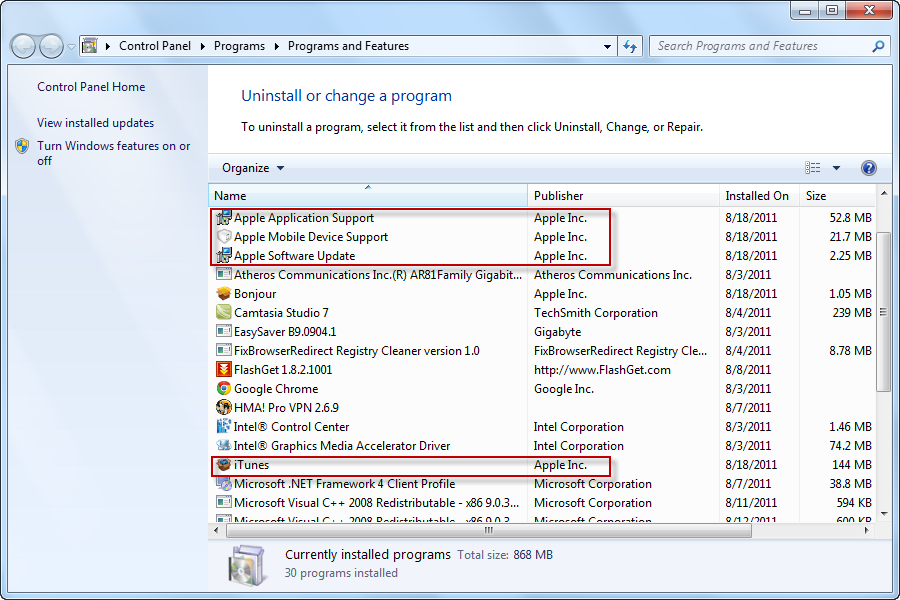Screen dimensions: 900x600
Task: Click the Apple Software Update icon
Action: click(224, 256)
